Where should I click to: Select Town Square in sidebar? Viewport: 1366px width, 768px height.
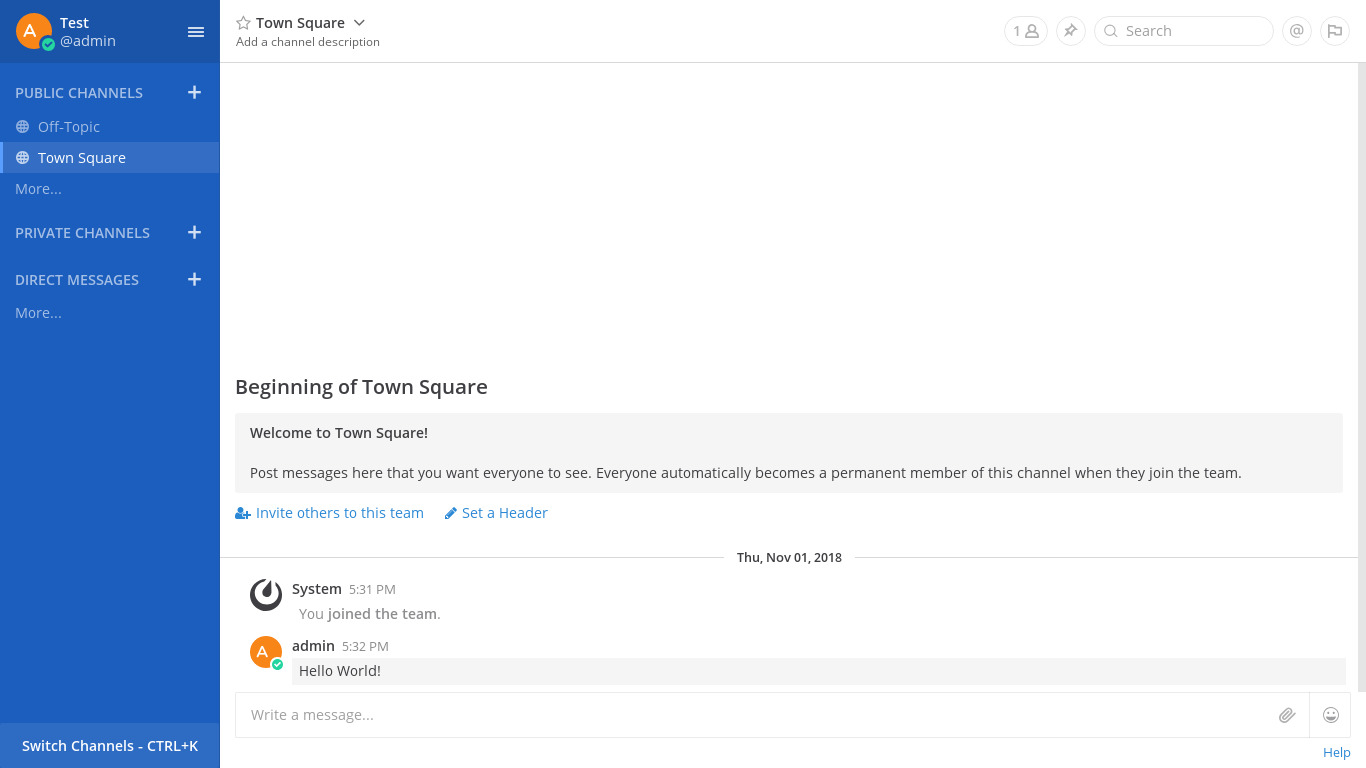[x=82, y=158]
